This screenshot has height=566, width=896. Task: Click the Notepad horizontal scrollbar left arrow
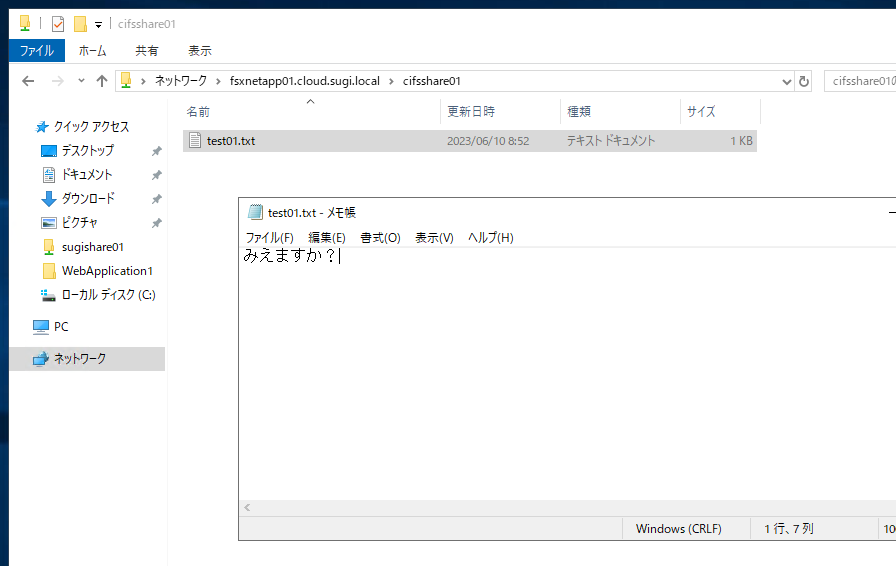point(247,507)
